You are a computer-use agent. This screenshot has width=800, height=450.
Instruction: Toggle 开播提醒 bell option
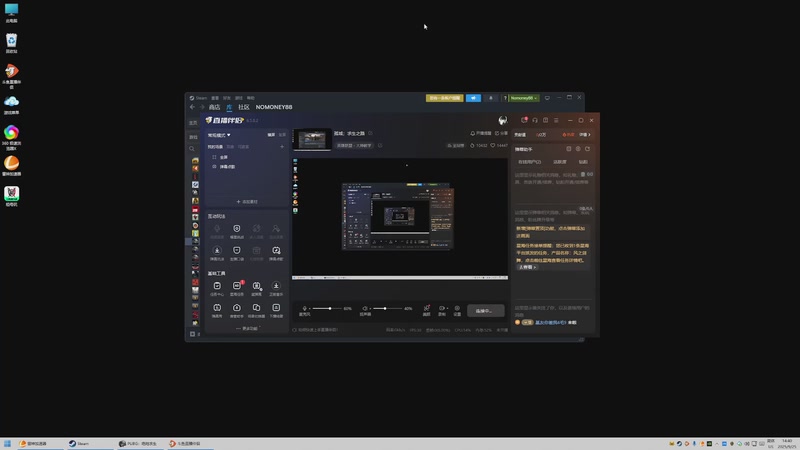coord(481,133)
